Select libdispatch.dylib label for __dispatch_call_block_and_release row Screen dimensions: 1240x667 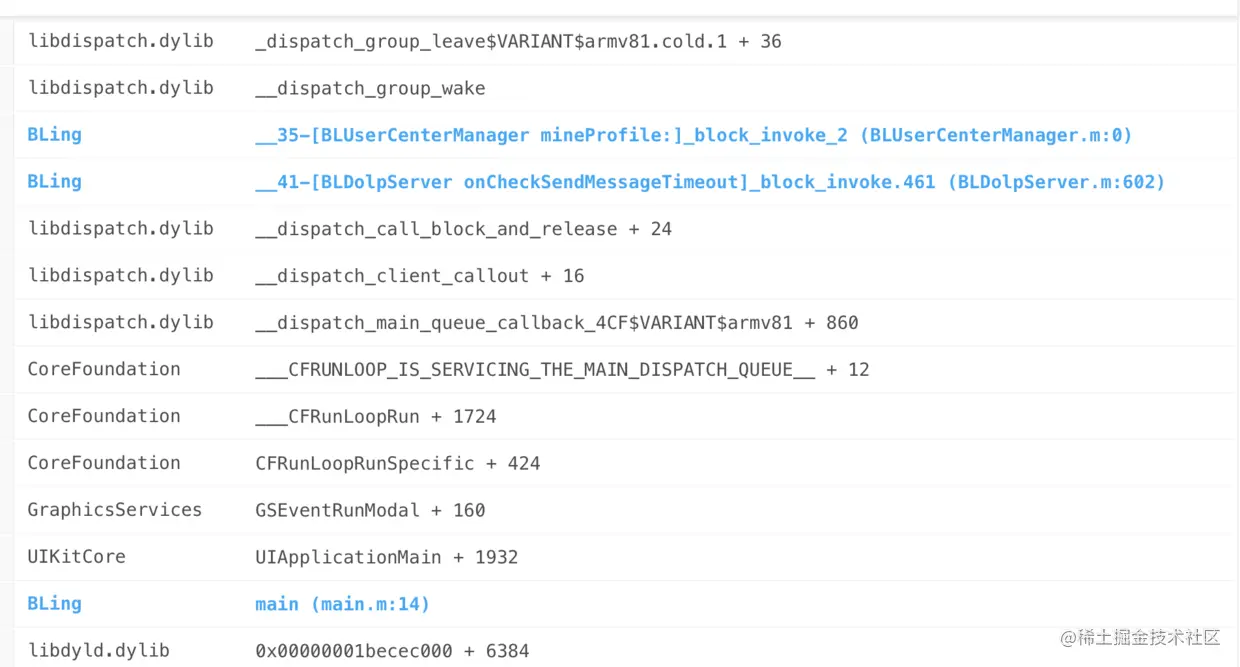(x=121, y=229)
